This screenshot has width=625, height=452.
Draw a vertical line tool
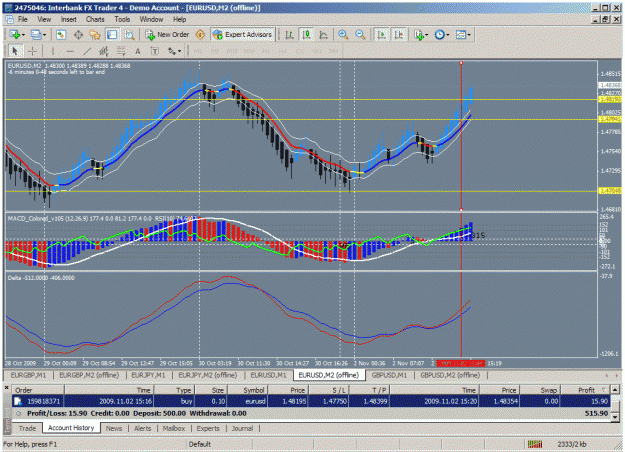[x=53, y=51]
